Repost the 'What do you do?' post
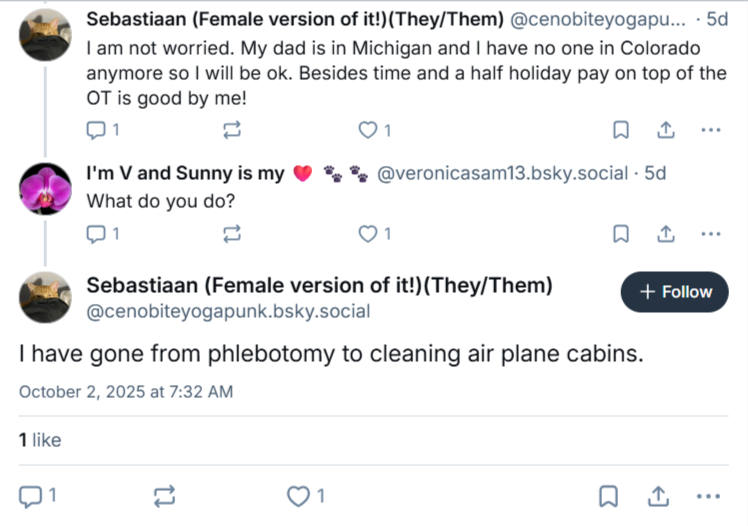The width and height of the screenshot is (748, 526). click(x=232, y=234)
